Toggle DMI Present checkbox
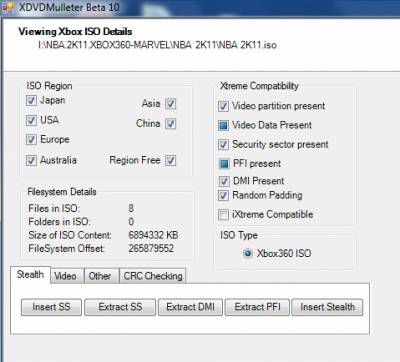Screen dimensions: 400x362 tap(224, 181)
